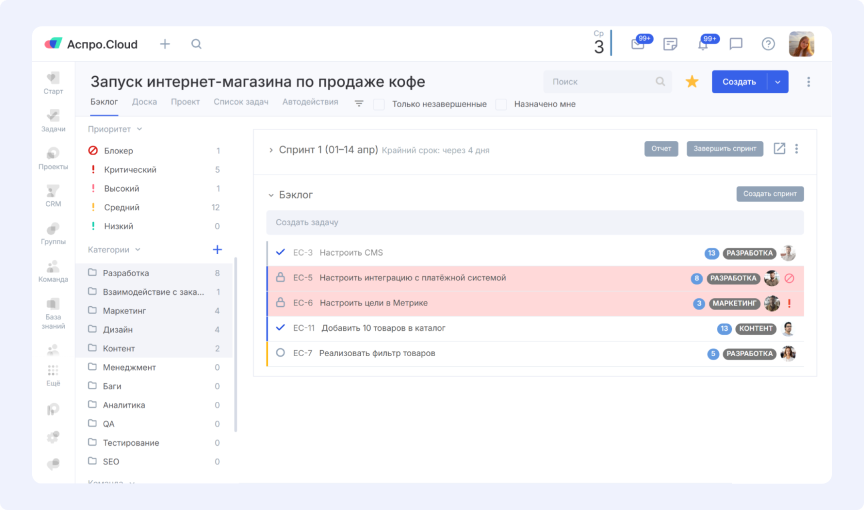Open the Создать button dropdown arrow
The image size is (864, 510).
pos(777,82)
